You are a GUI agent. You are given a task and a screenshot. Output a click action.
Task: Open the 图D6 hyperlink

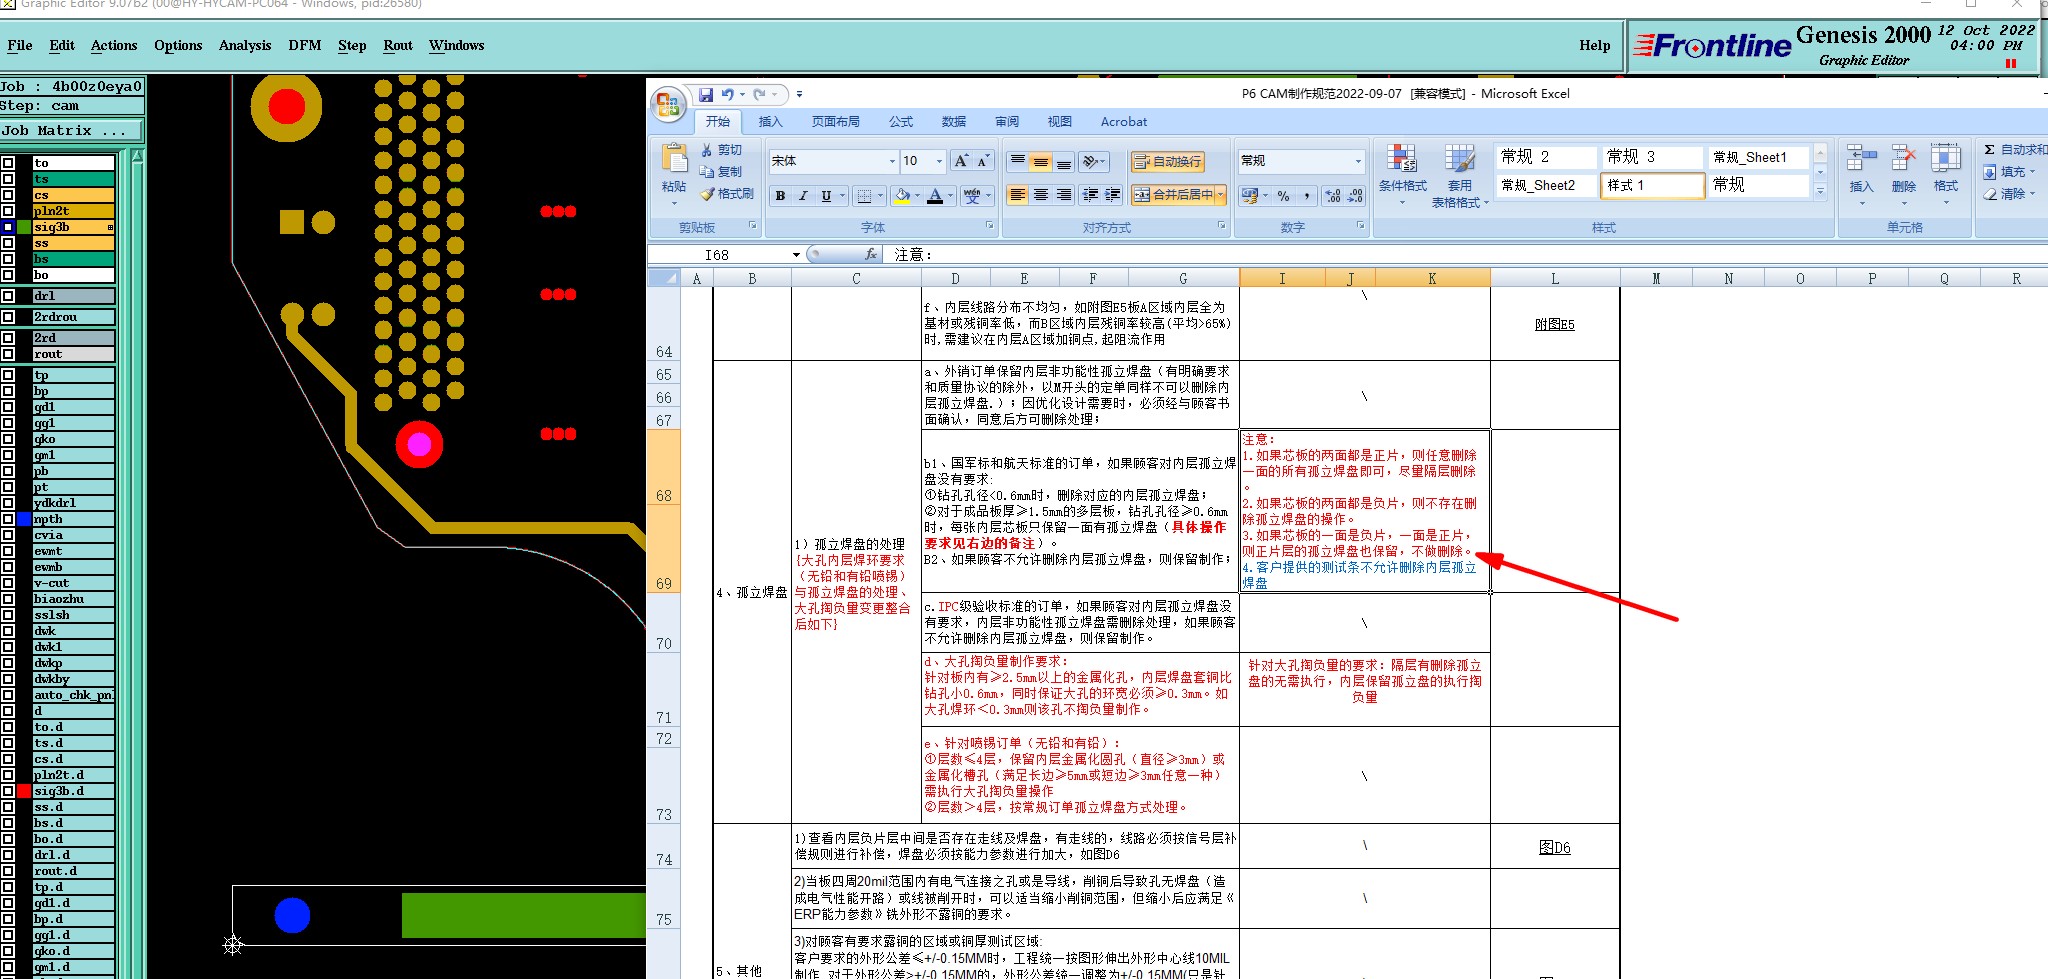(x=1554, y=848)
